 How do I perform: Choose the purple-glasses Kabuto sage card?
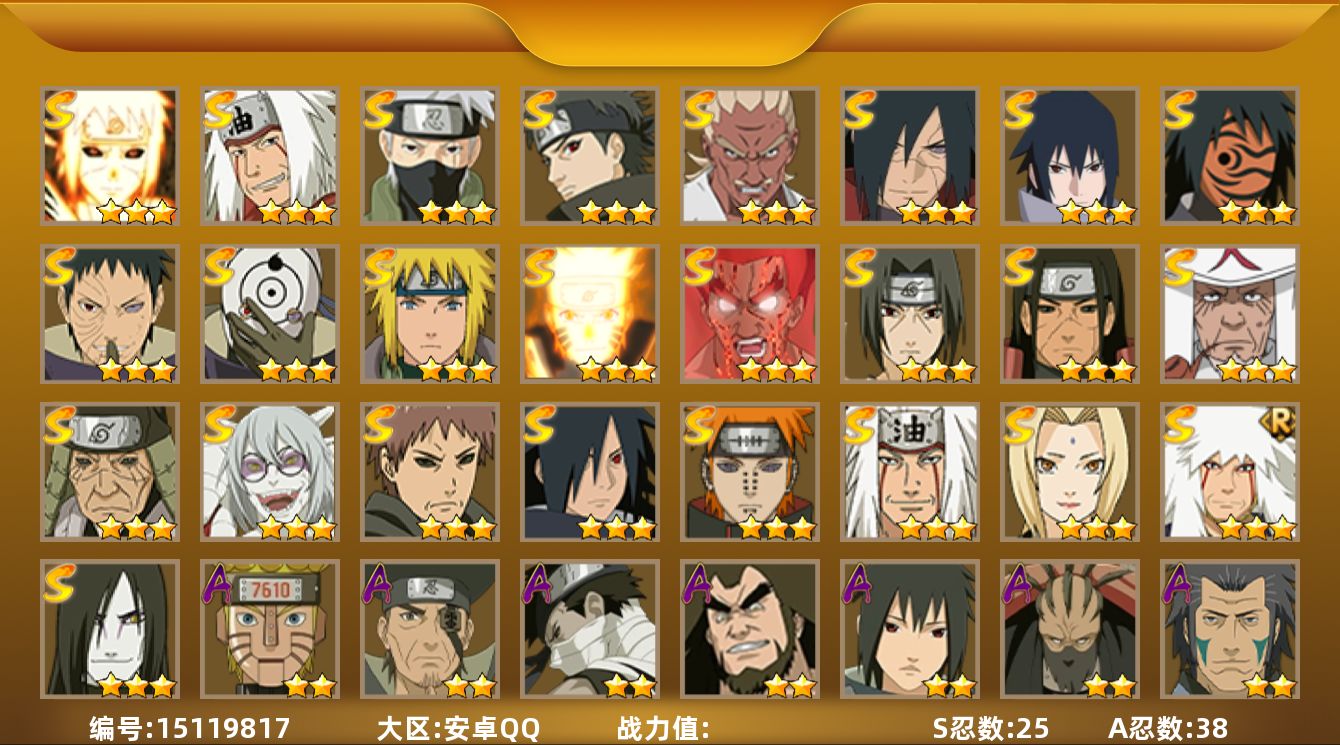(270, 471)
